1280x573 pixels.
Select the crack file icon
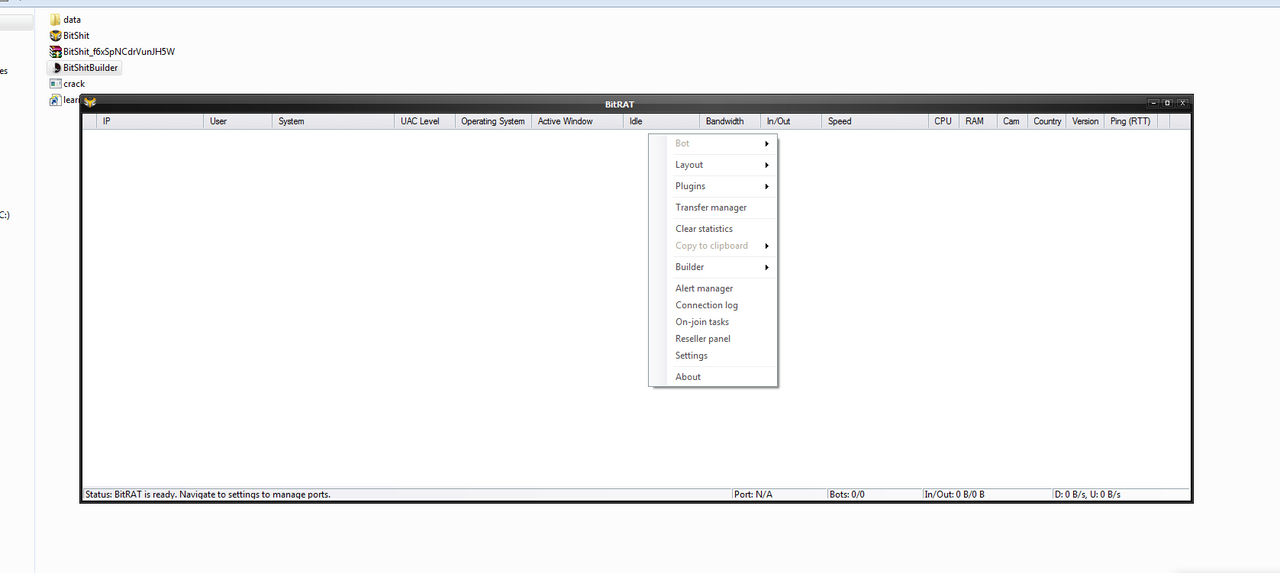[55, 84]
